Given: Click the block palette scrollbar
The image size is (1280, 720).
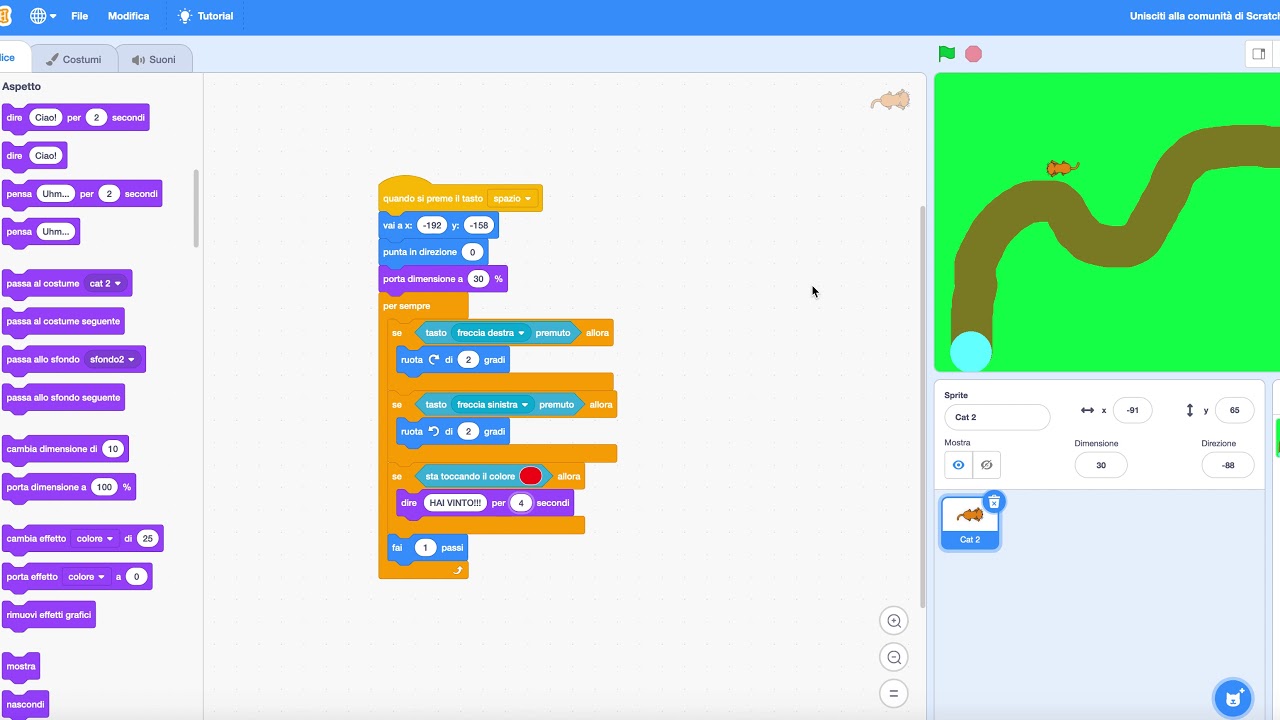Looking at the screenshot, I should coord(196,208).
